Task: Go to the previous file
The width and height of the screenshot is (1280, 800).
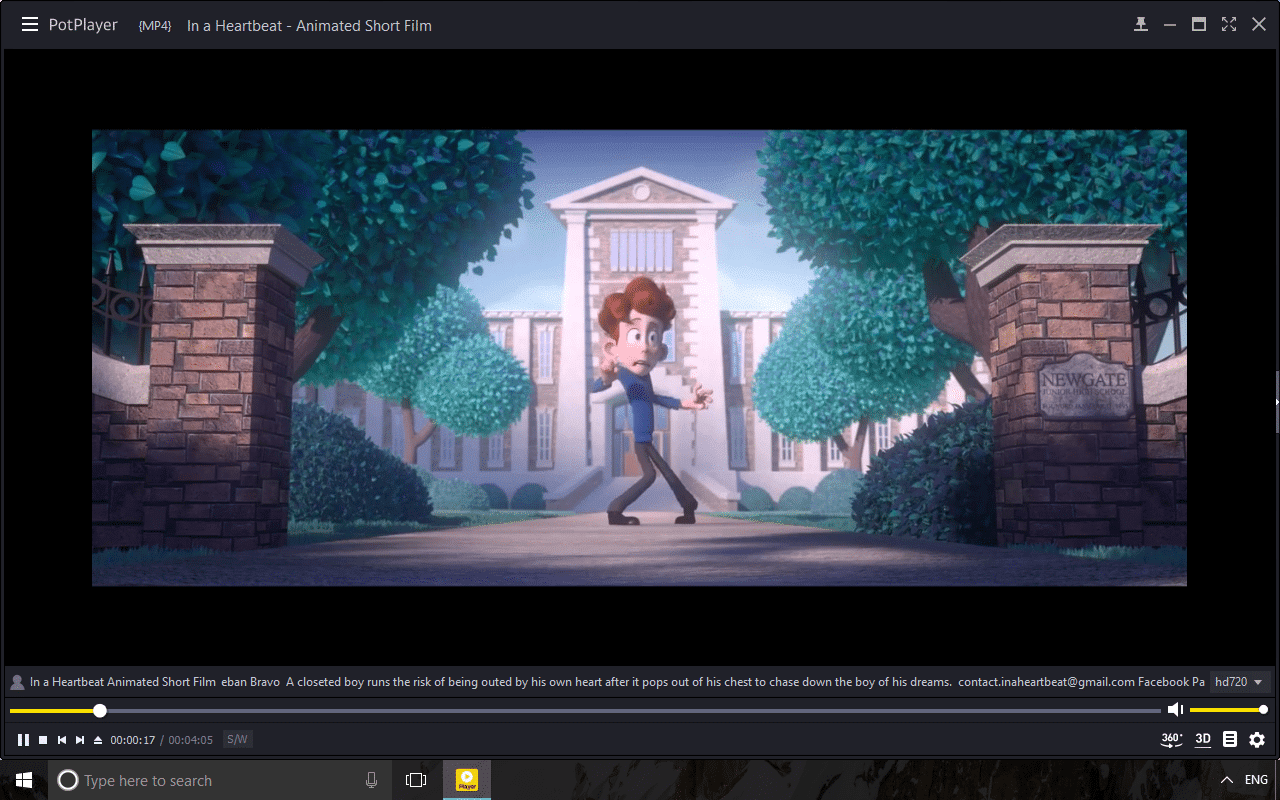Action: [62, 740]
